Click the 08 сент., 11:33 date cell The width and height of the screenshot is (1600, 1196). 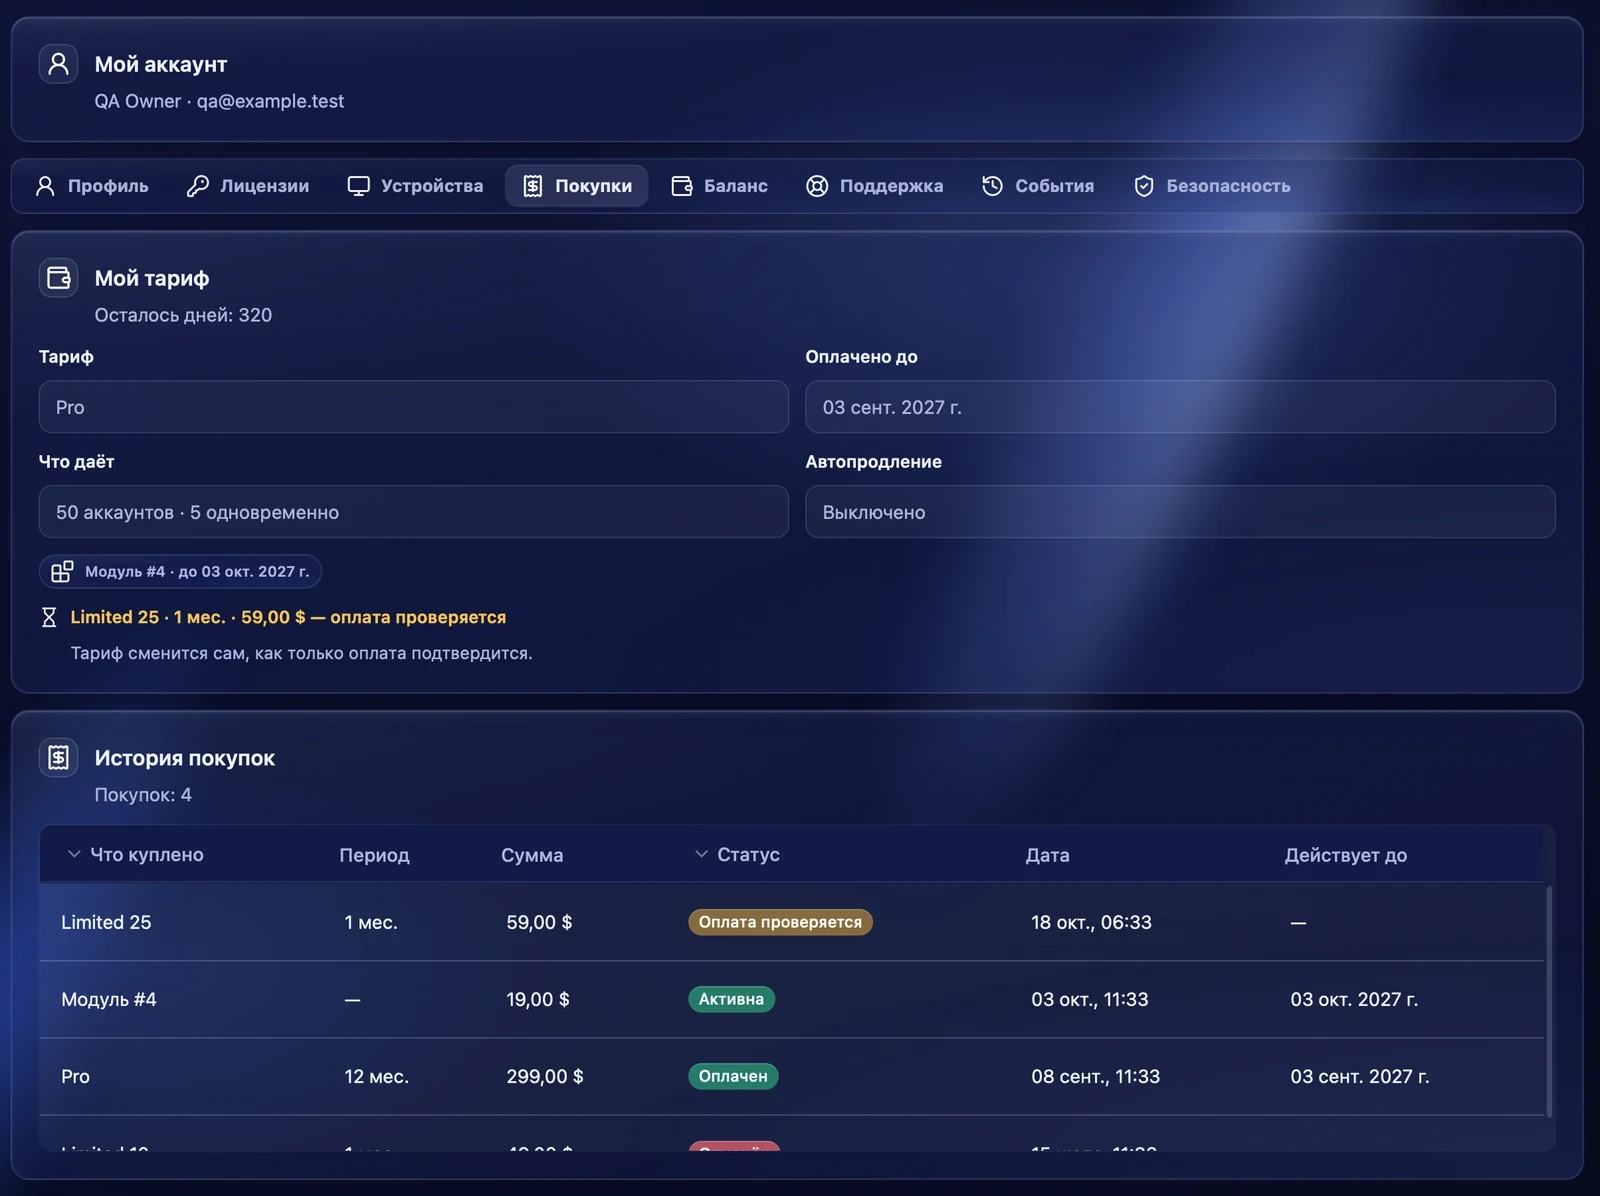[x=1096, y=1076]
